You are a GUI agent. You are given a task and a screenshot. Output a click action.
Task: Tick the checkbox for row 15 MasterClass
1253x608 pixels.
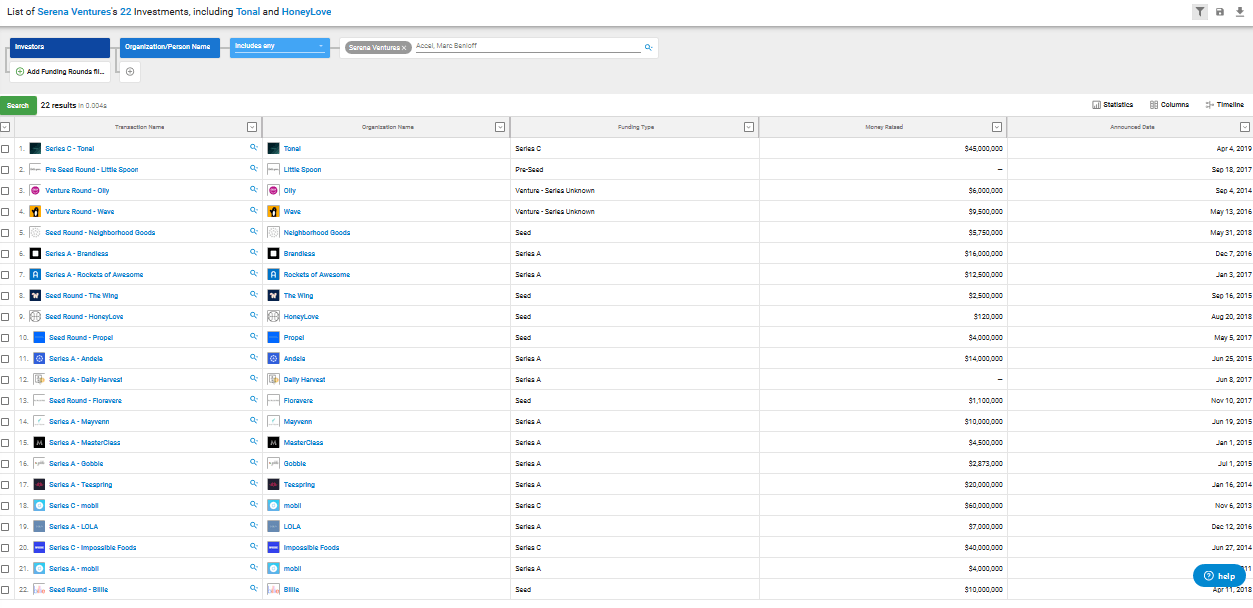pos(6,443)
